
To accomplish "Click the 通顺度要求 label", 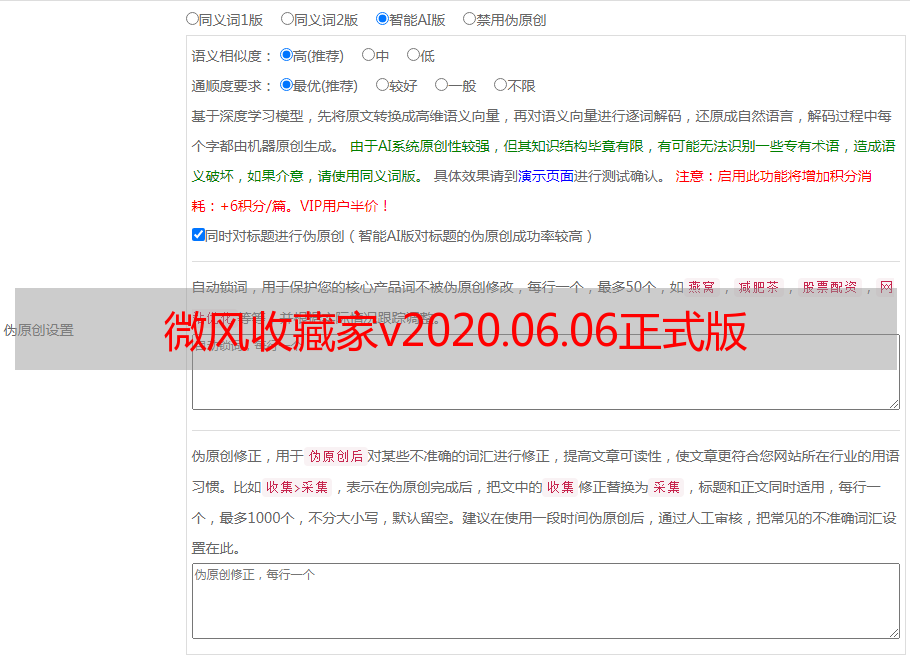I will [x=231, y=87].
